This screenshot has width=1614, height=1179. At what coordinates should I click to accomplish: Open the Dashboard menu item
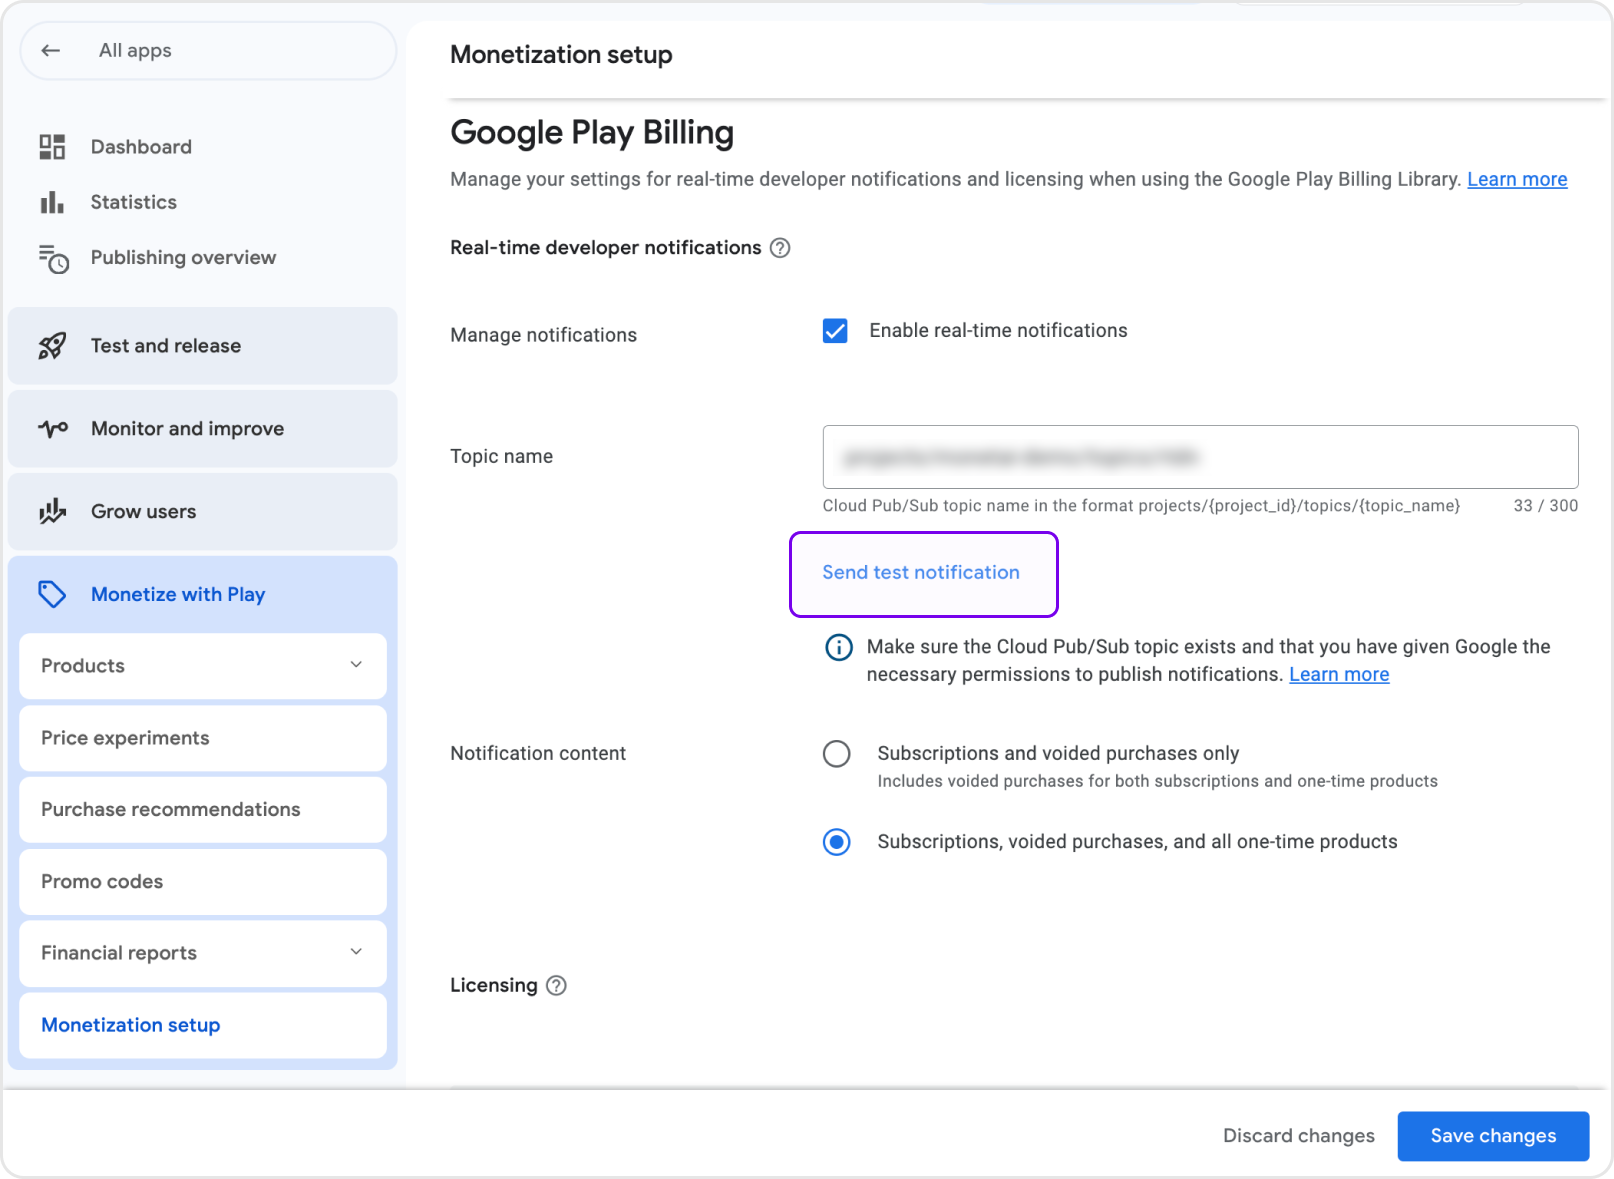click(141, 147)
